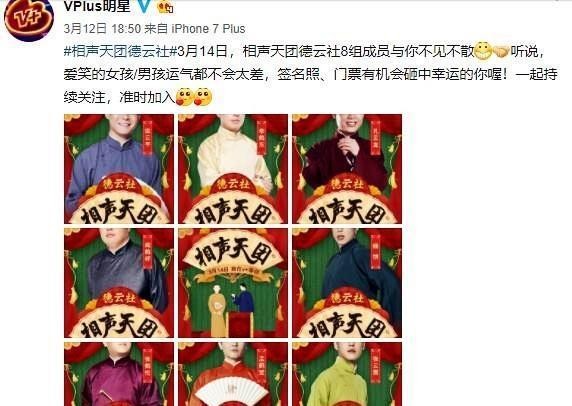Open the dark teal robe poster thumbnail
The image size is (572, 406).
click(347, 283)
